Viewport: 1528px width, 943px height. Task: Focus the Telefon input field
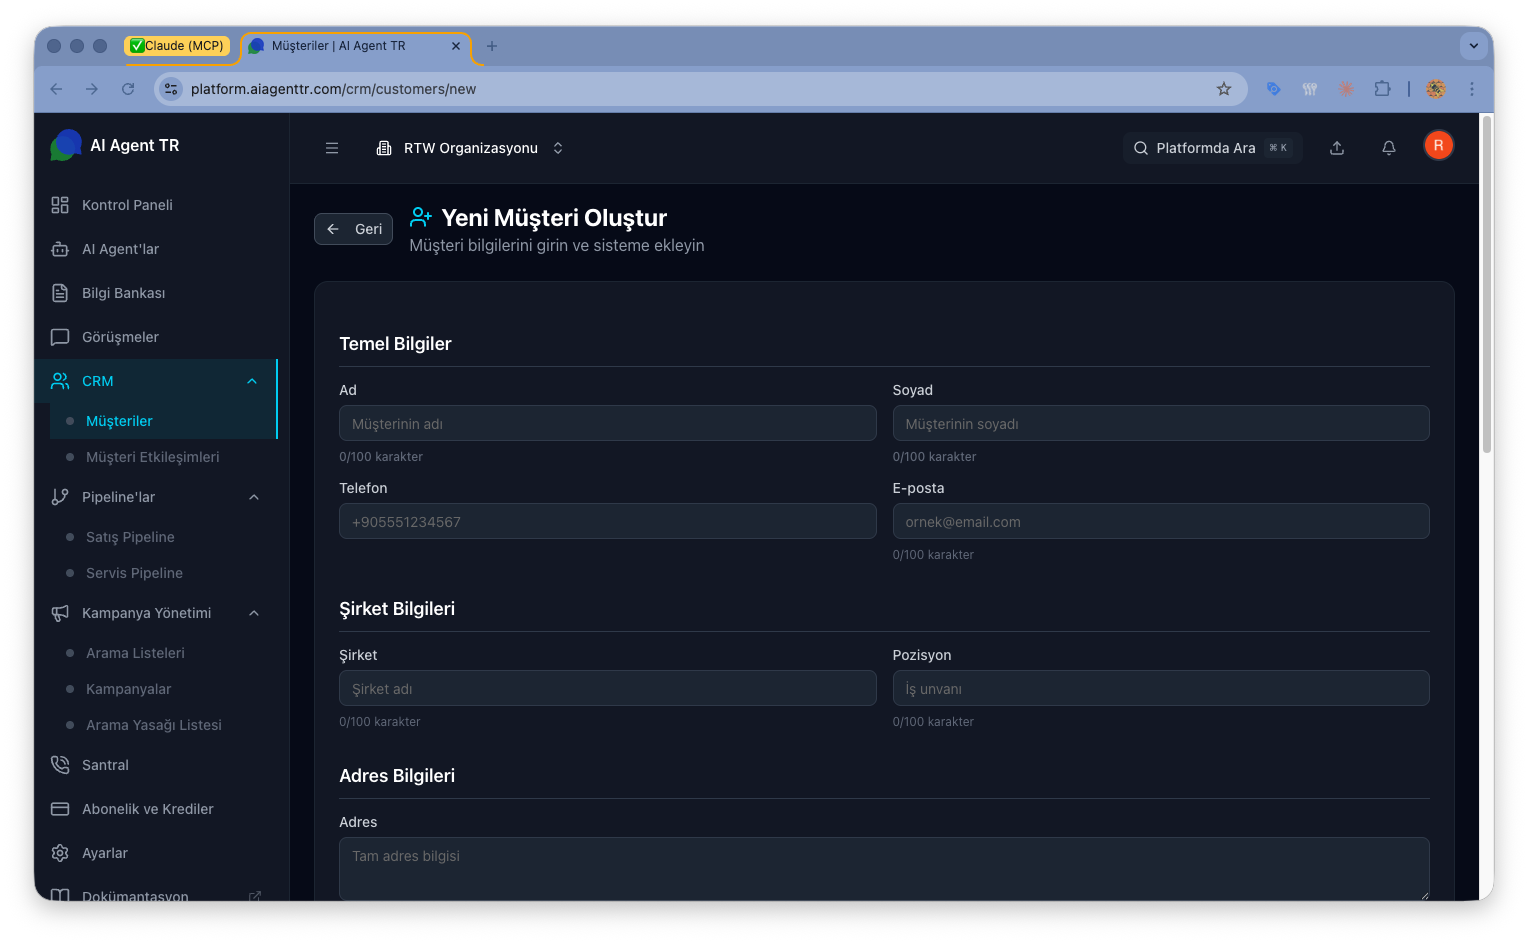[x=608, y=521]
